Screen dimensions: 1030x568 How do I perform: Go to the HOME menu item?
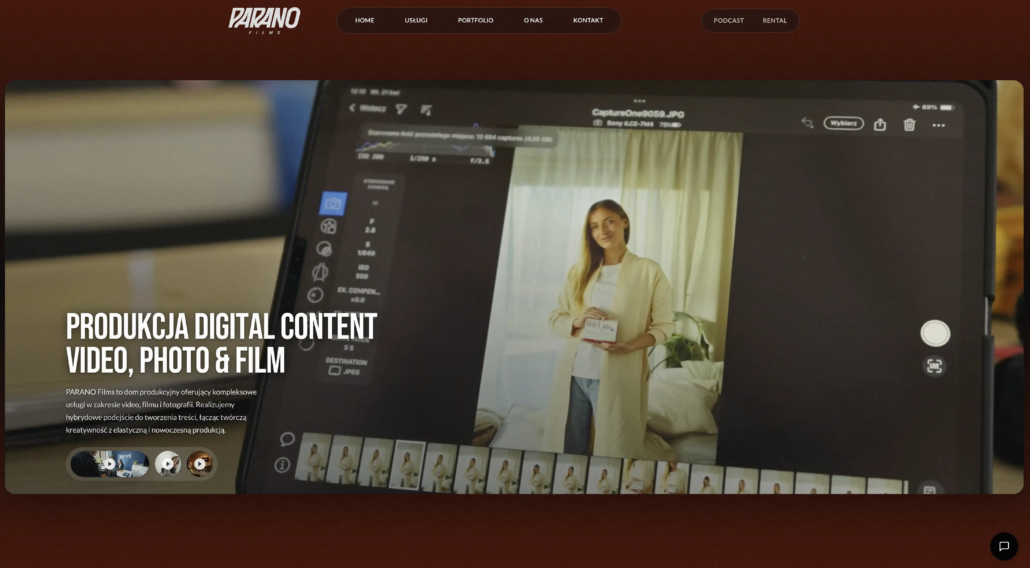click(365, 20)
